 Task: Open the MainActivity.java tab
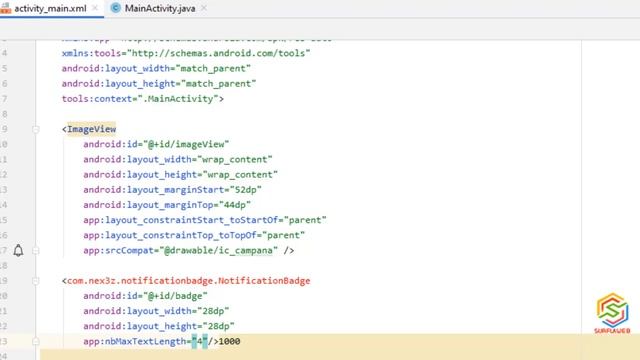160,9
